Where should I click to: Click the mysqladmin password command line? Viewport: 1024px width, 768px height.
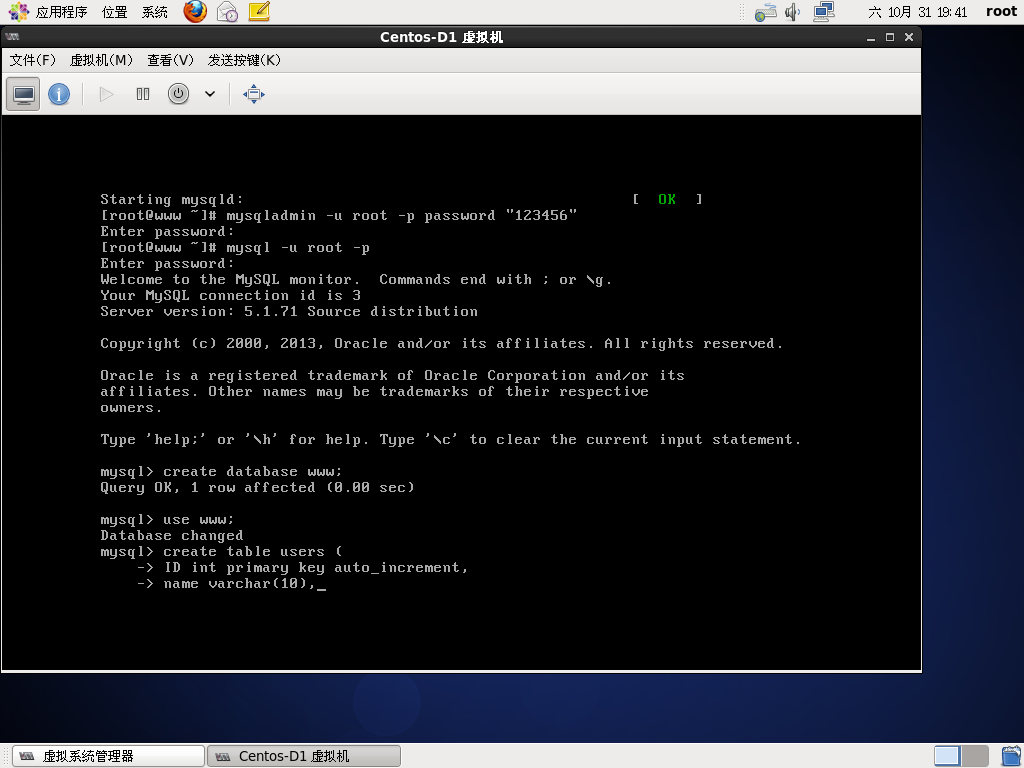338,216
